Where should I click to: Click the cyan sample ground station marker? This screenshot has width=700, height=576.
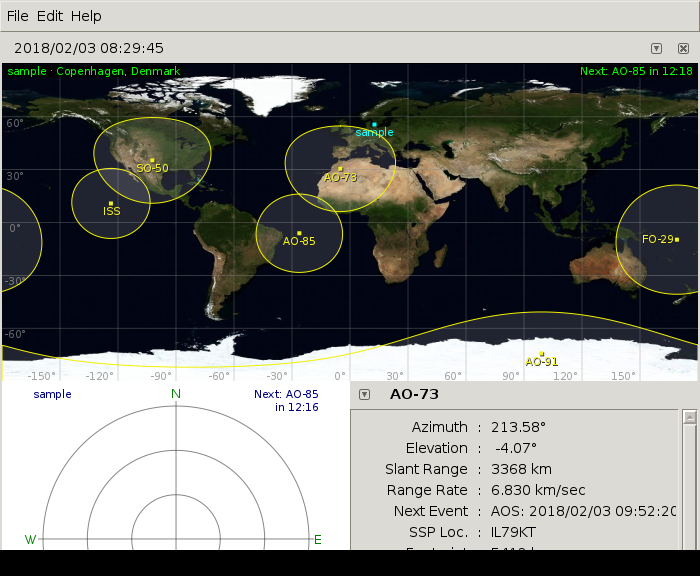374,125
